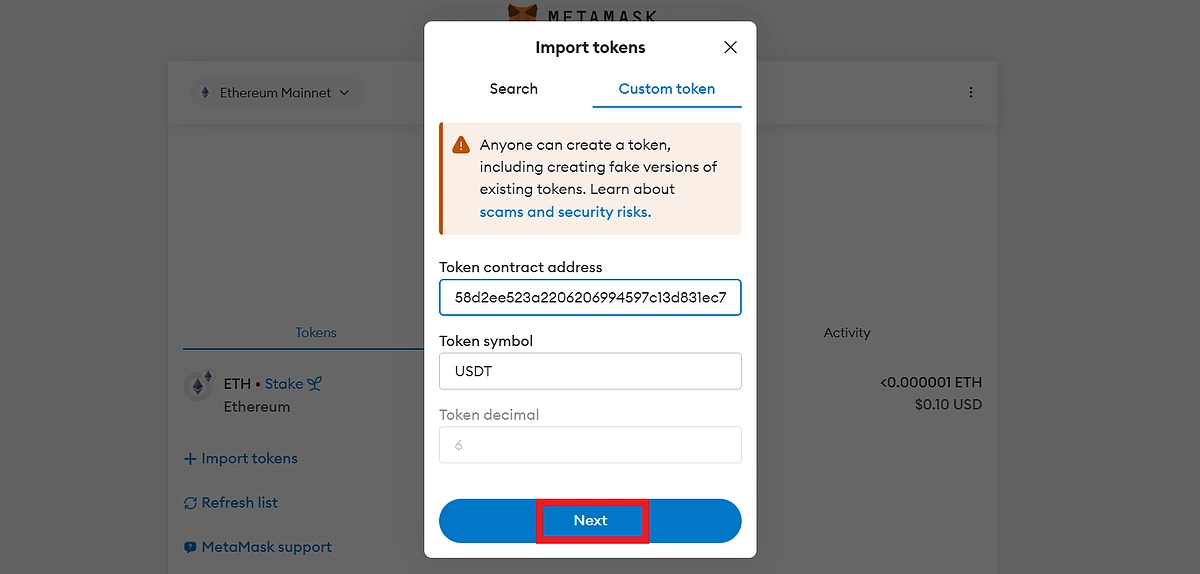This screenshot has width=1200, height=574.
Task: Click the ETH token logo icon
Action: click(199, 386)
